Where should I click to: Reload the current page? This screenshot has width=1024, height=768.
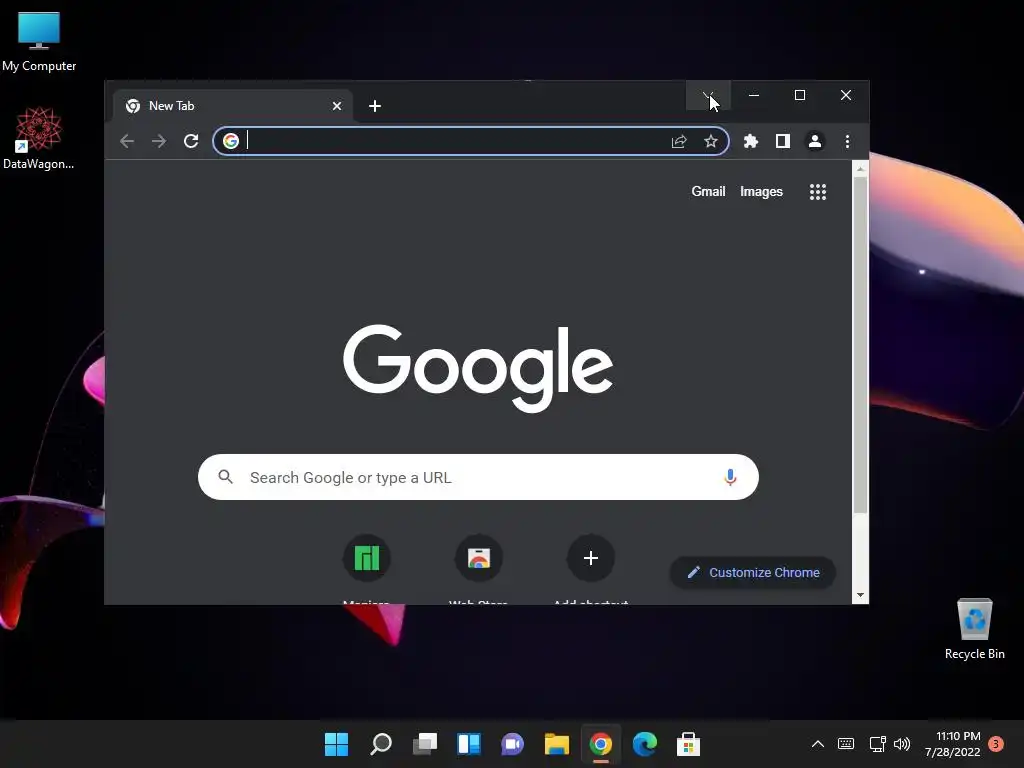click(191, 141)
